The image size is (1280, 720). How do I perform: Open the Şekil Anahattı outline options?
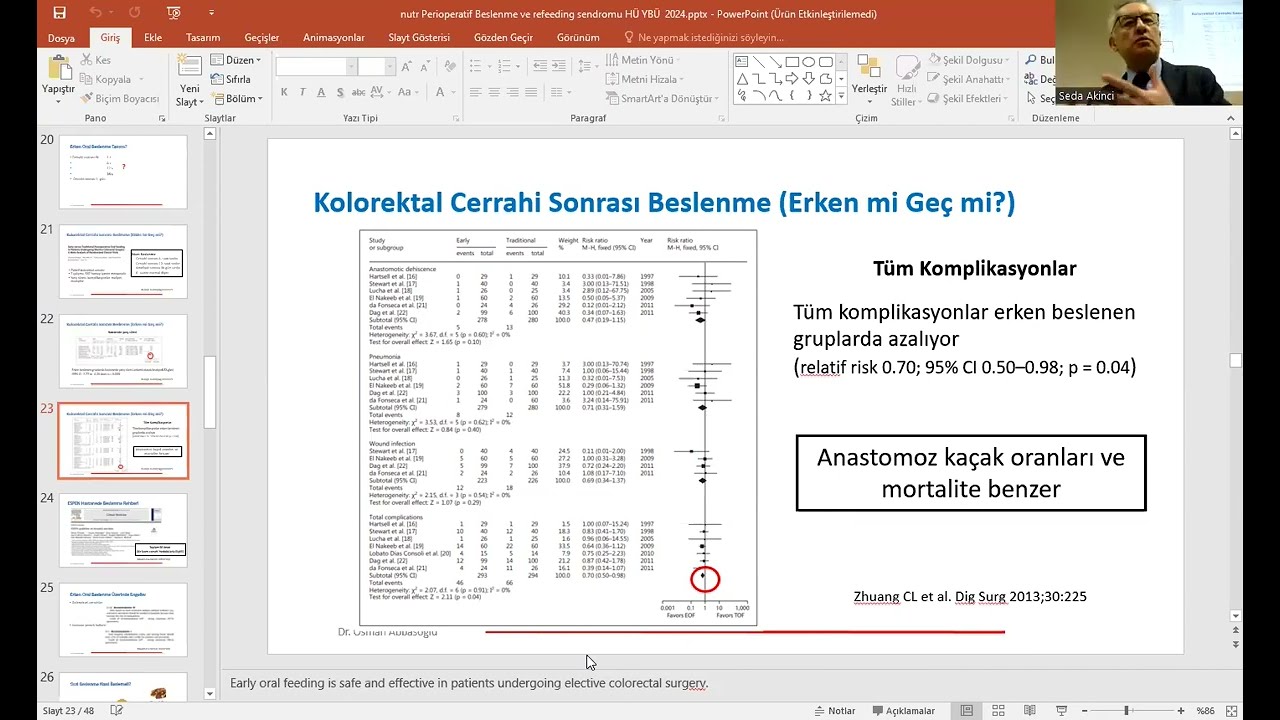point(969,79)
